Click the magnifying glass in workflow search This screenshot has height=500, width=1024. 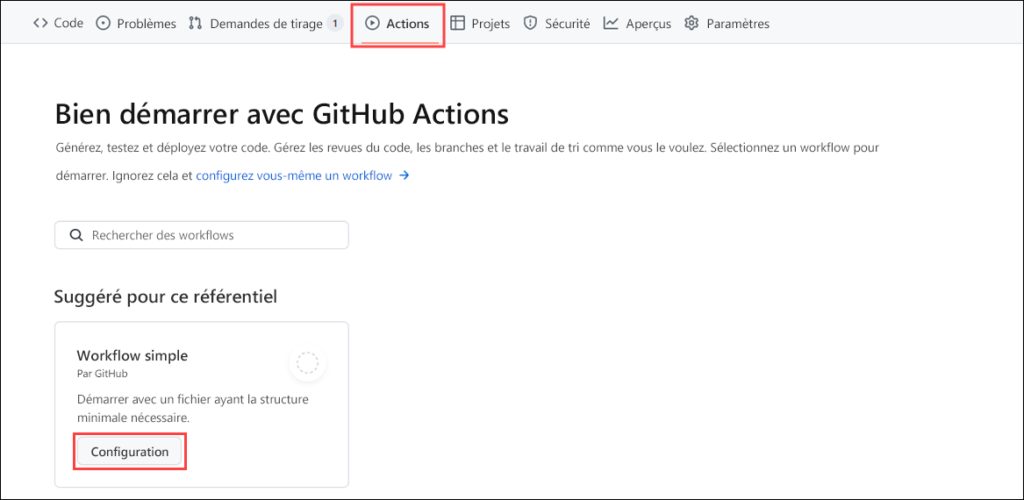(76, 235)
